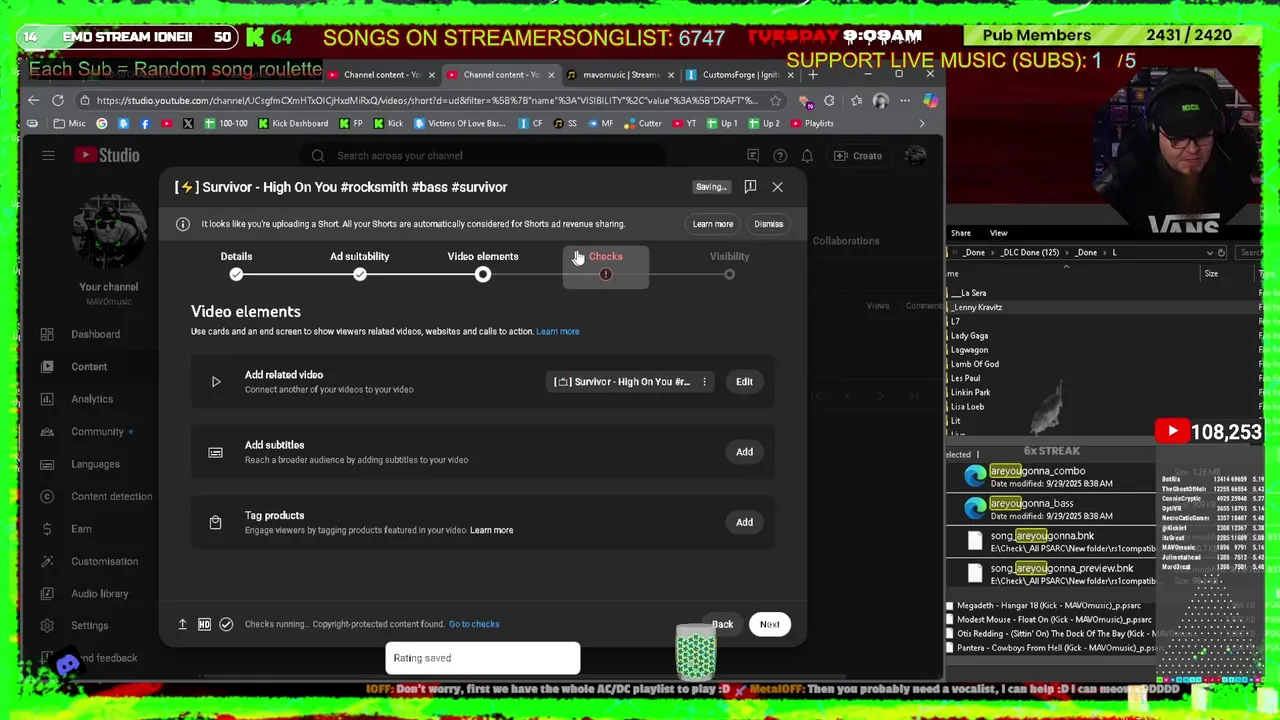Click the Studio search box

(482, 156)
